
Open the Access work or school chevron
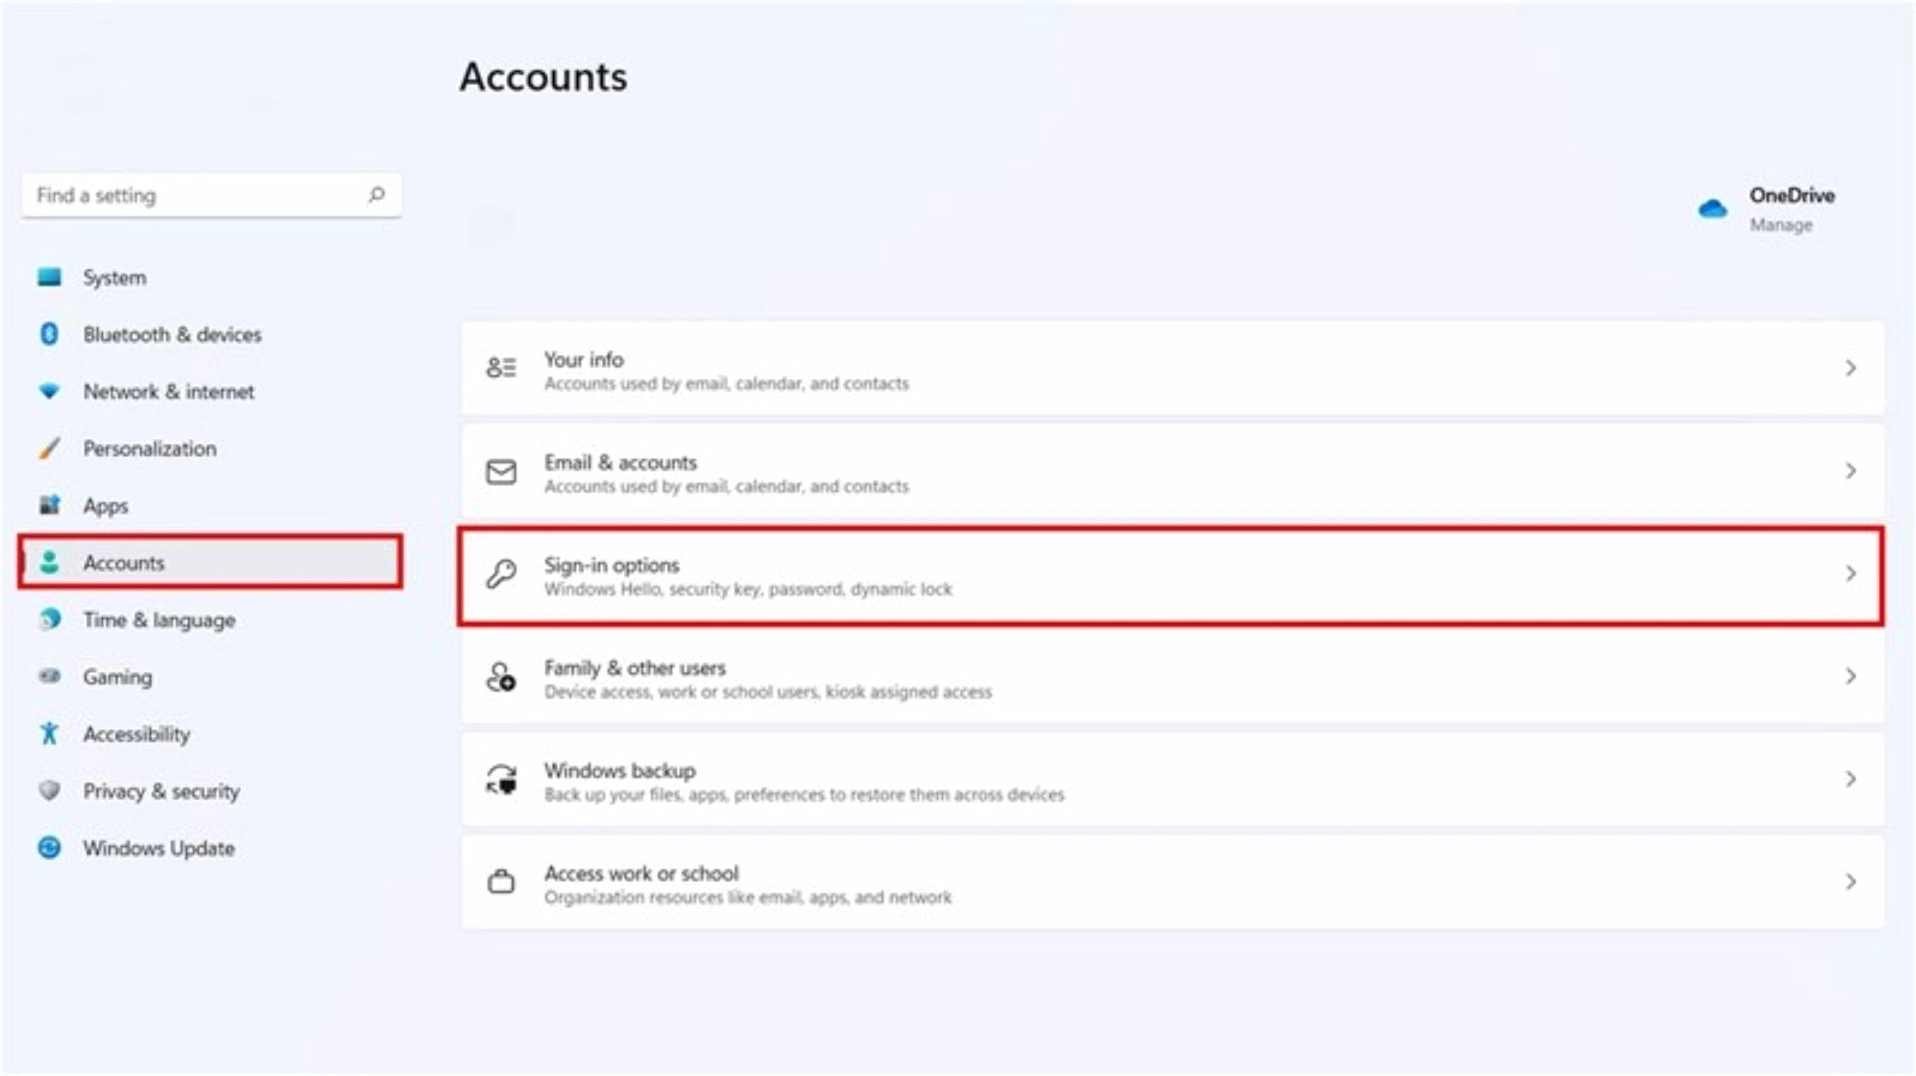[1849, 881]
